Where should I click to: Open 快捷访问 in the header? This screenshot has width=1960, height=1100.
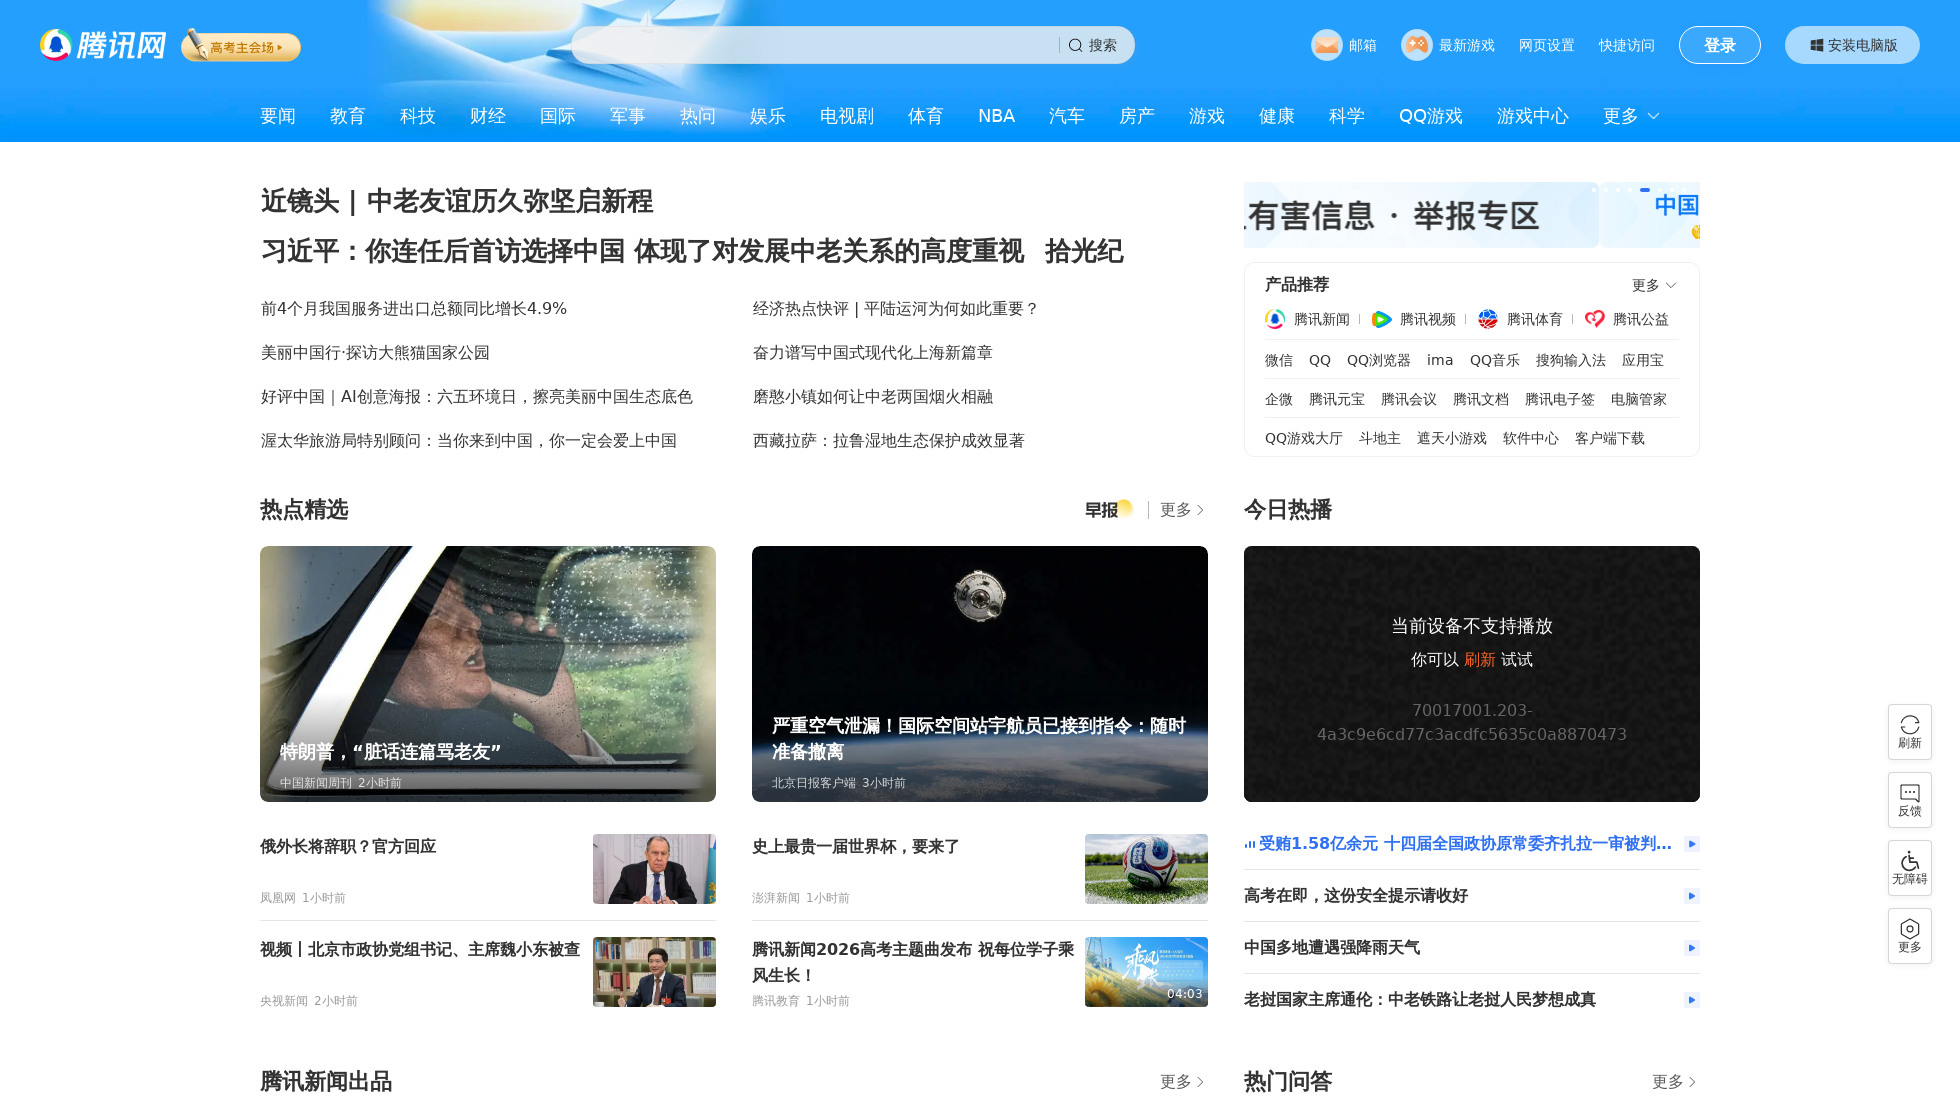1626,45
